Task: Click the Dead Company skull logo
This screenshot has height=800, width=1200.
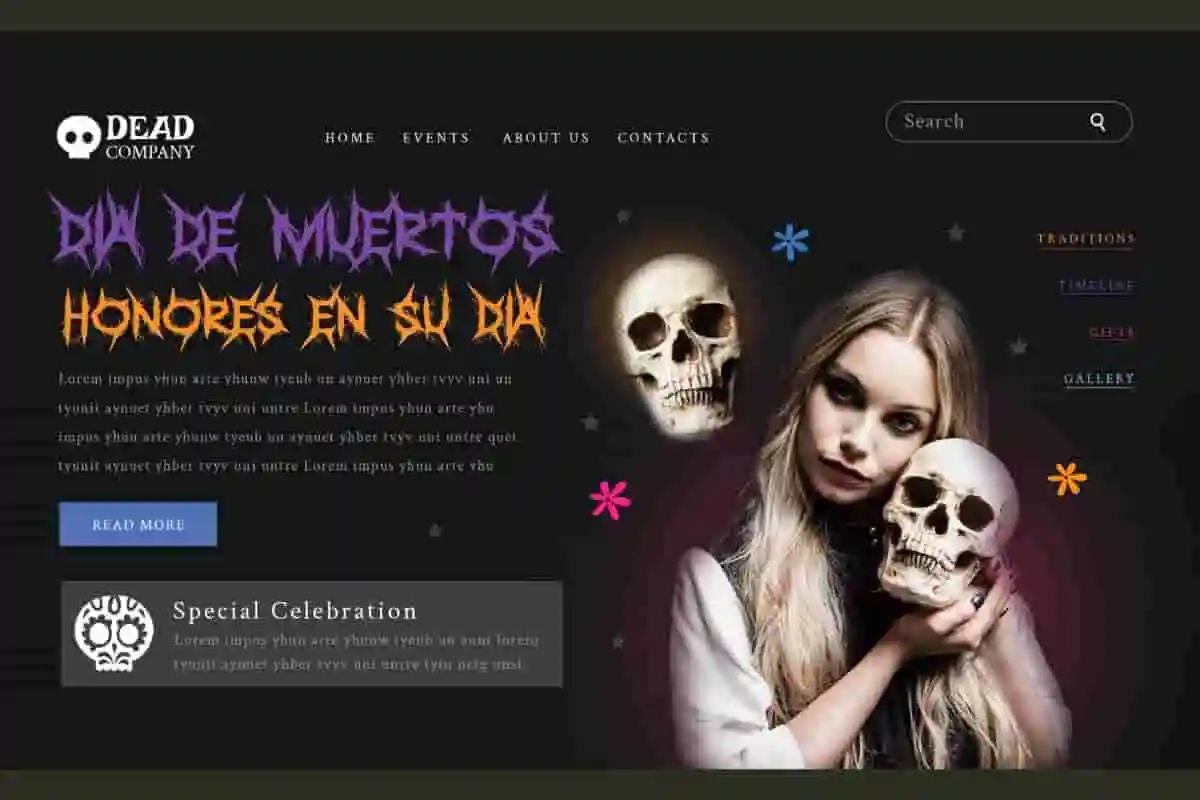Action: pos(78,137)
